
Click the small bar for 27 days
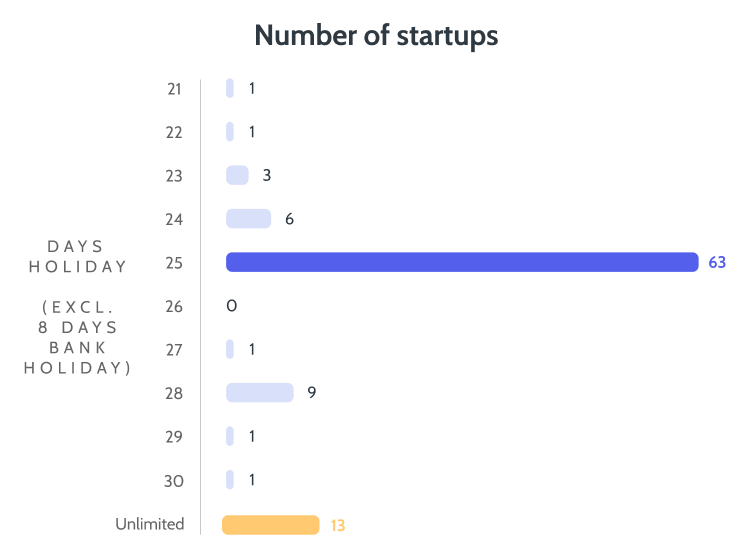230,349
